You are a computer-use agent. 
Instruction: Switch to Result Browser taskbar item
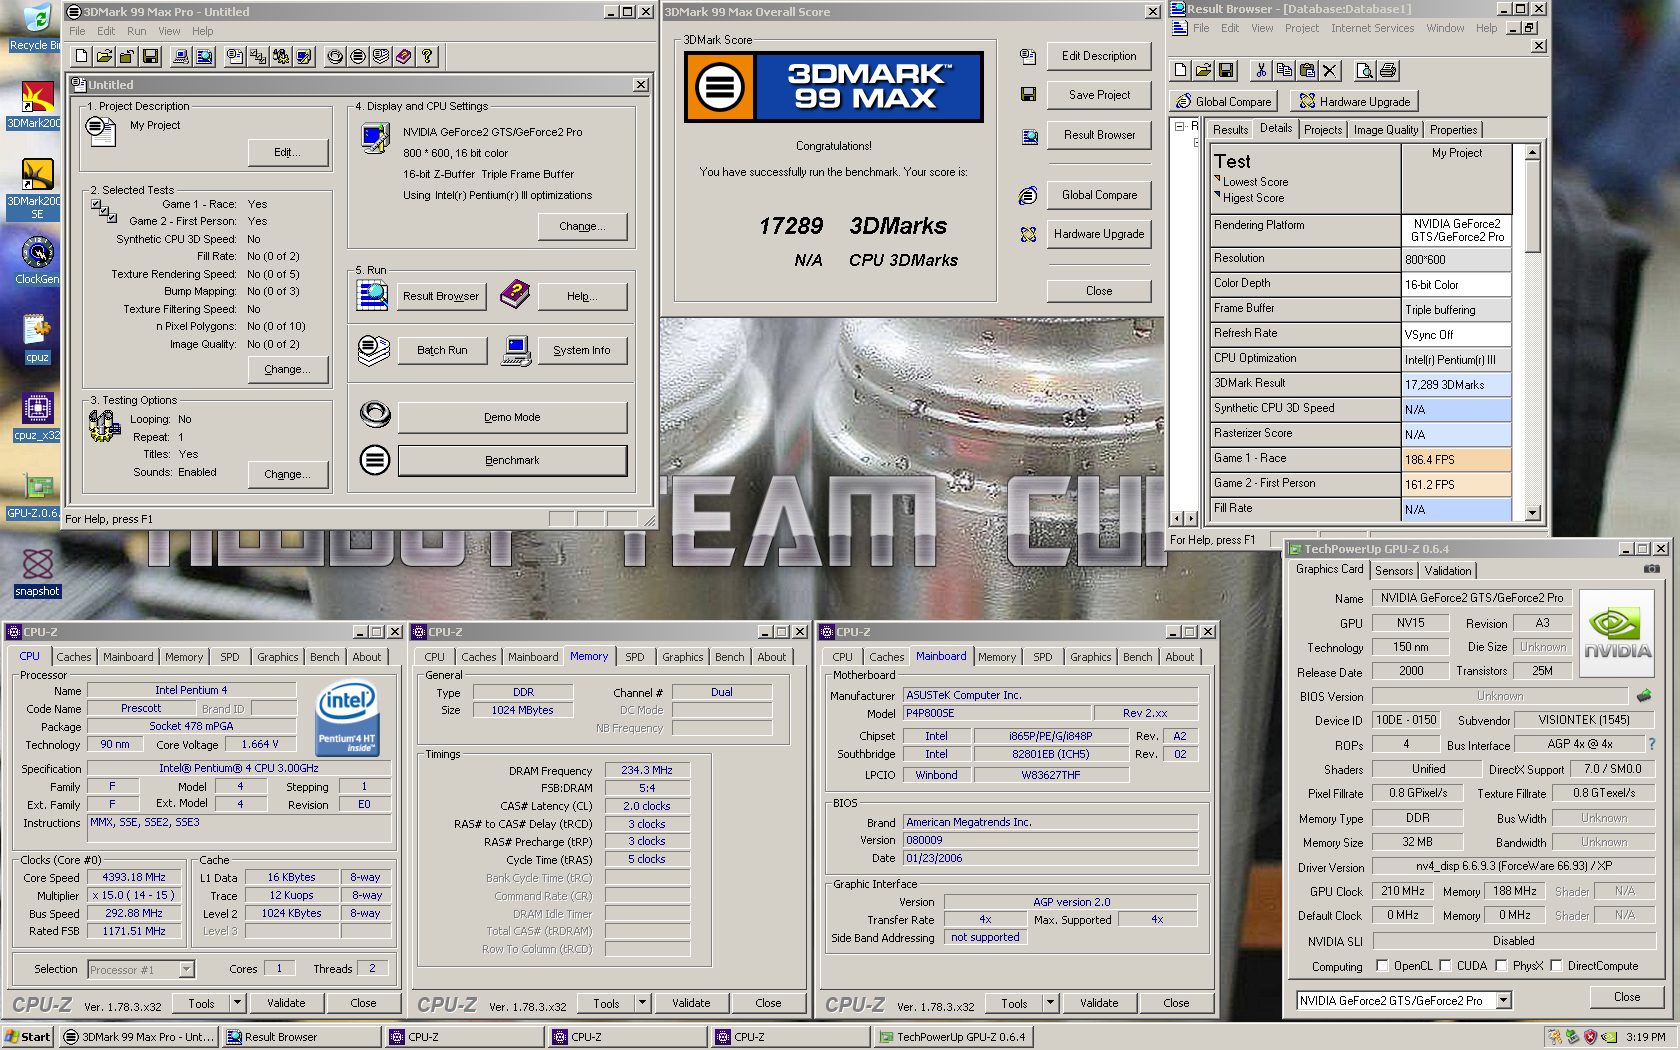click(x=302, y=1037)
